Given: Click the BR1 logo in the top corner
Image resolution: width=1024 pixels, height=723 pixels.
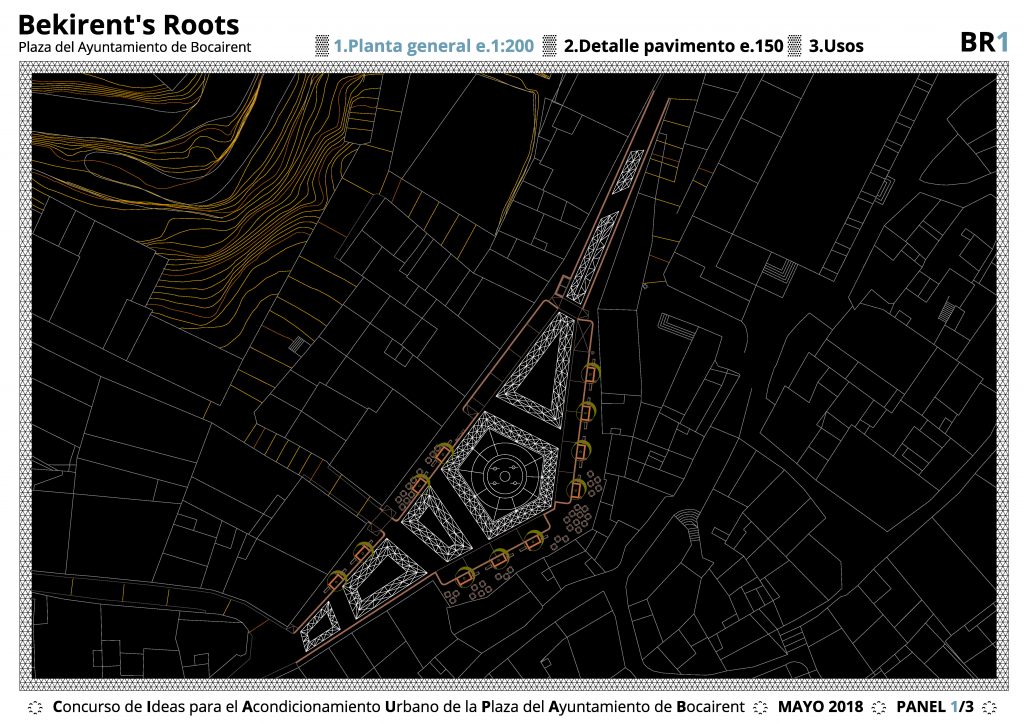Looking at the screenshot, I should click(x=982, y=42).
